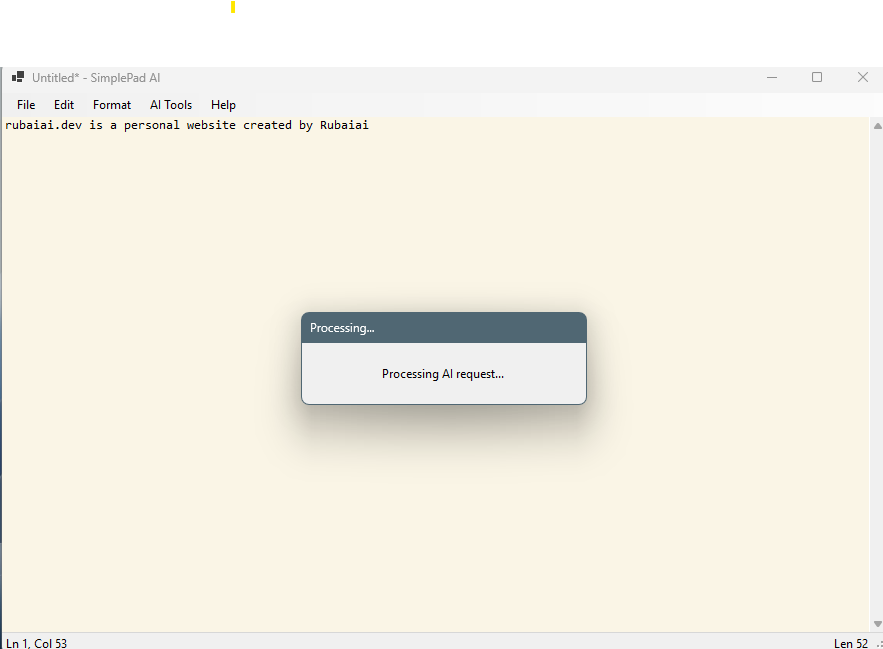Maximize the SimplePad AI window
883x649 pixels.
(817, 77)
